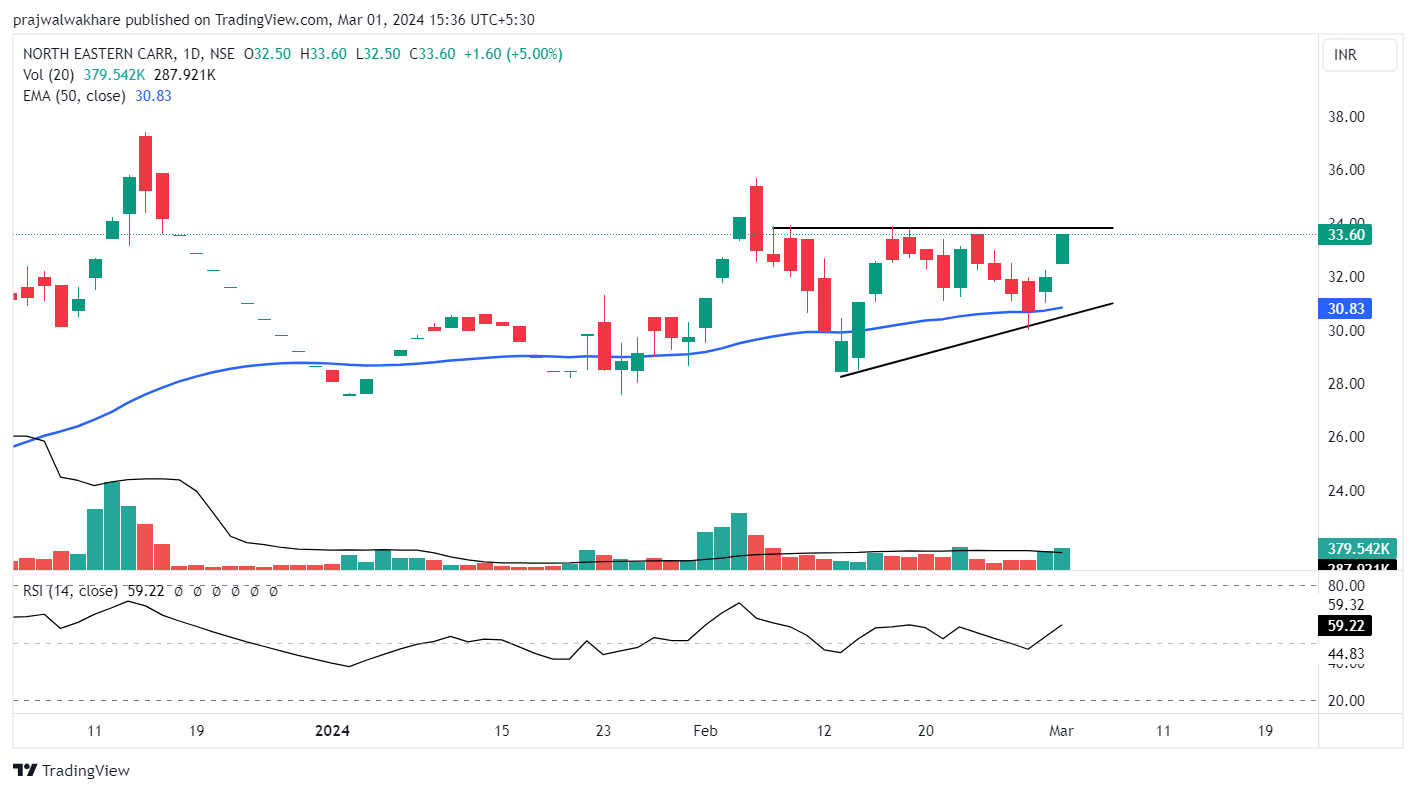Click the 2024 label on time axis

click(332, 731)
